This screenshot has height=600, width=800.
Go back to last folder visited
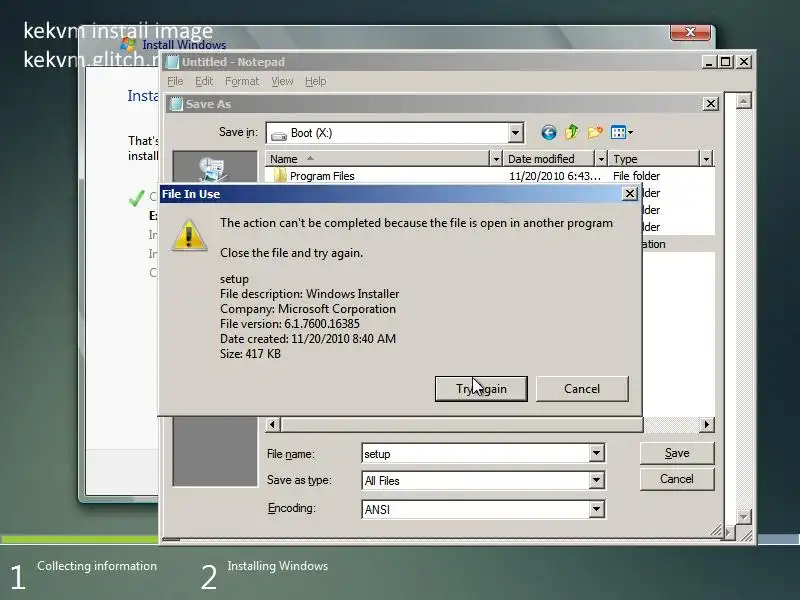[549, 133]
